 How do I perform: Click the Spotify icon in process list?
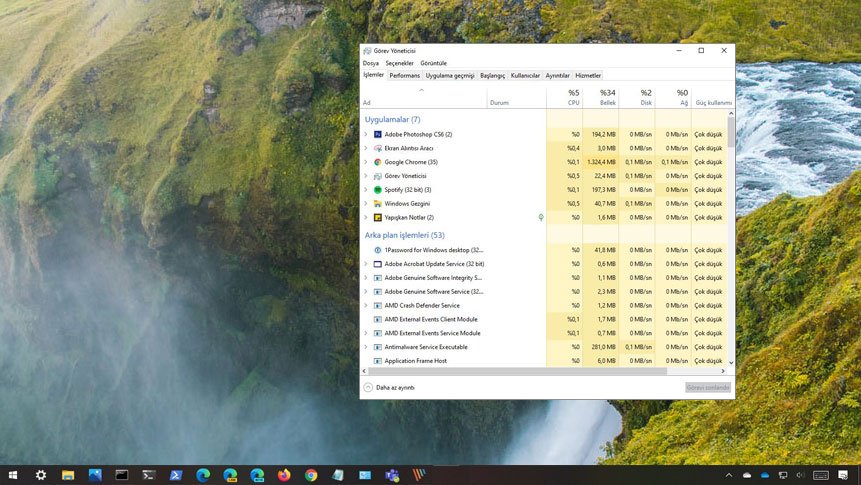click(x=378, y=189)
